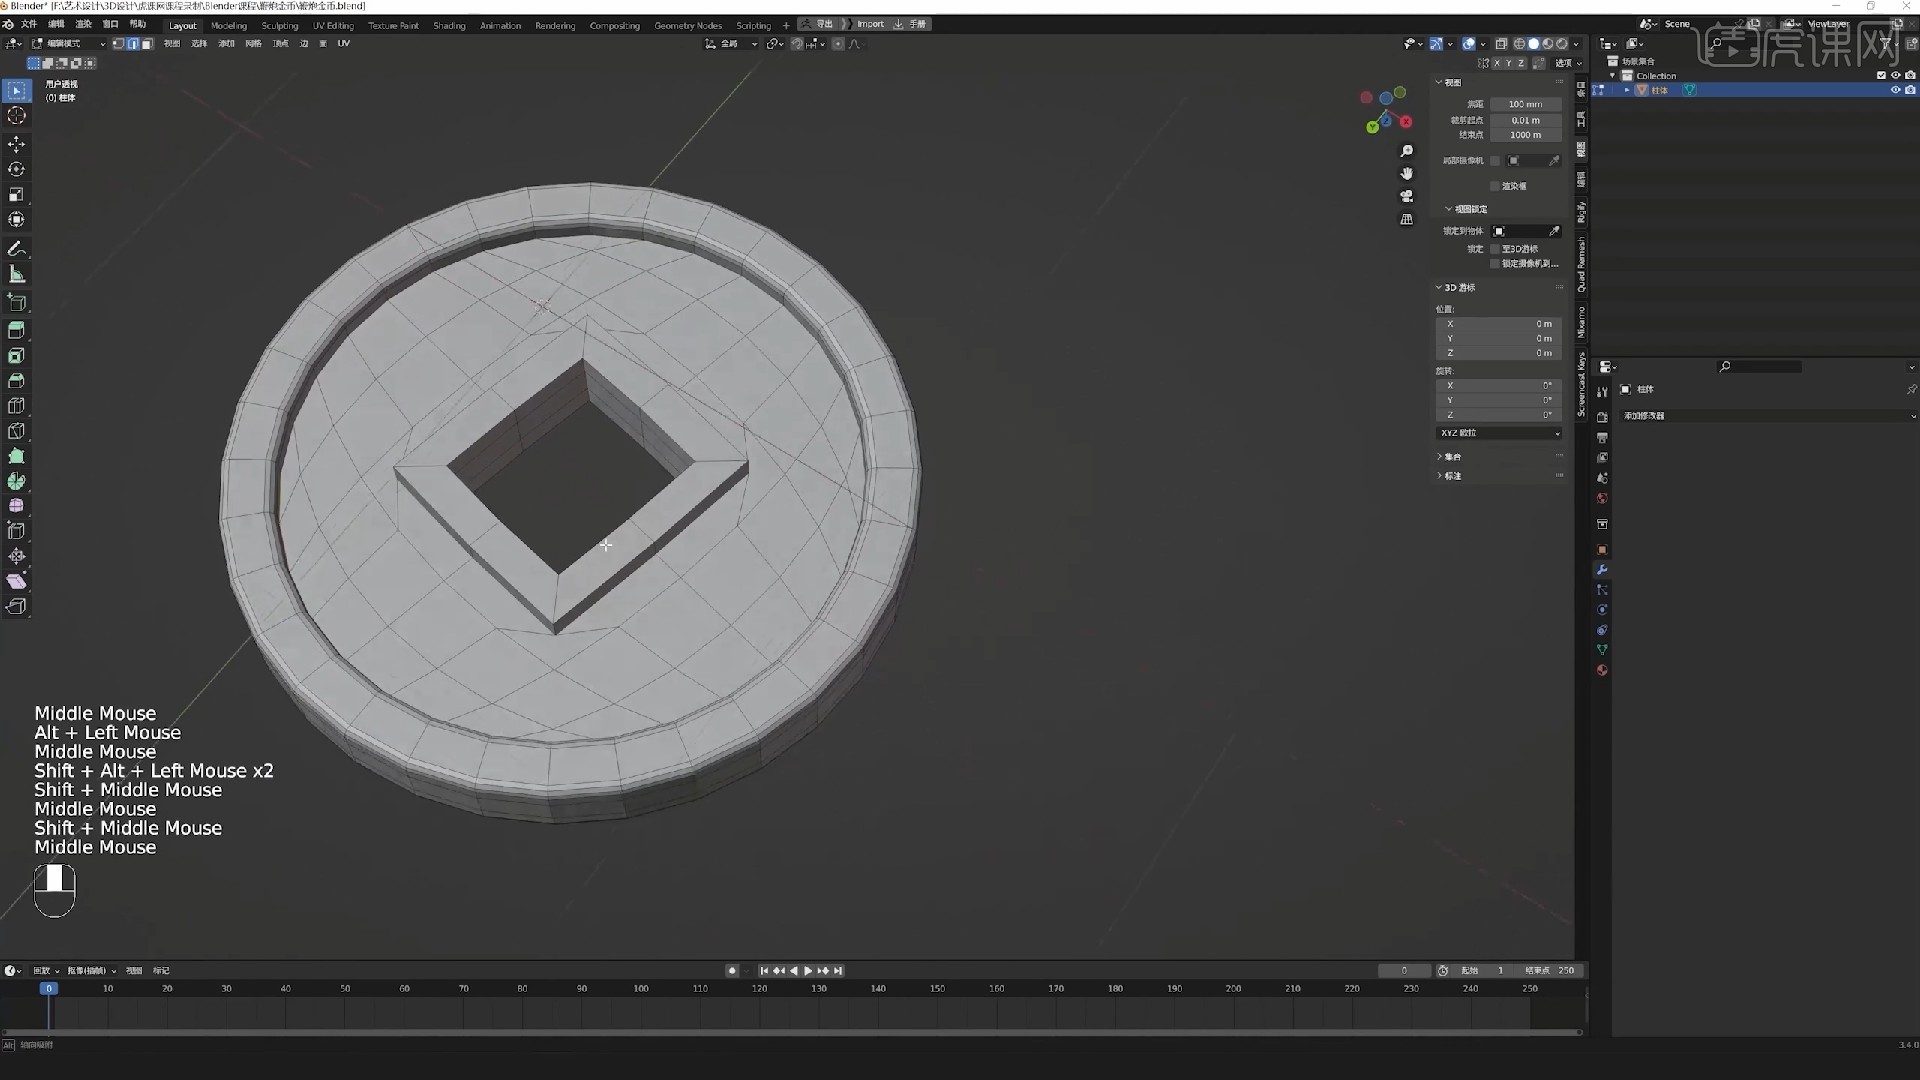
Task: Select the Inset Faces tool
Action: tap(16, 356)
